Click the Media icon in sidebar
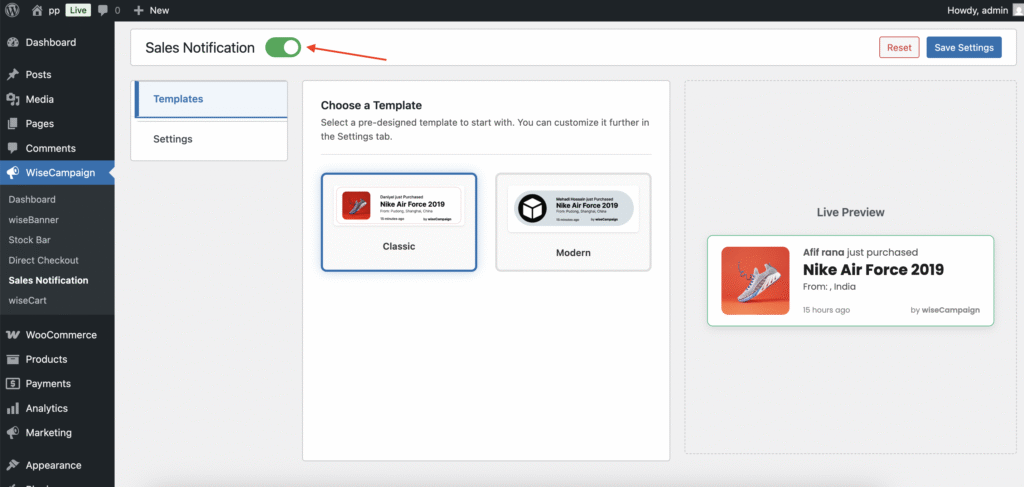 pos(12,99)
